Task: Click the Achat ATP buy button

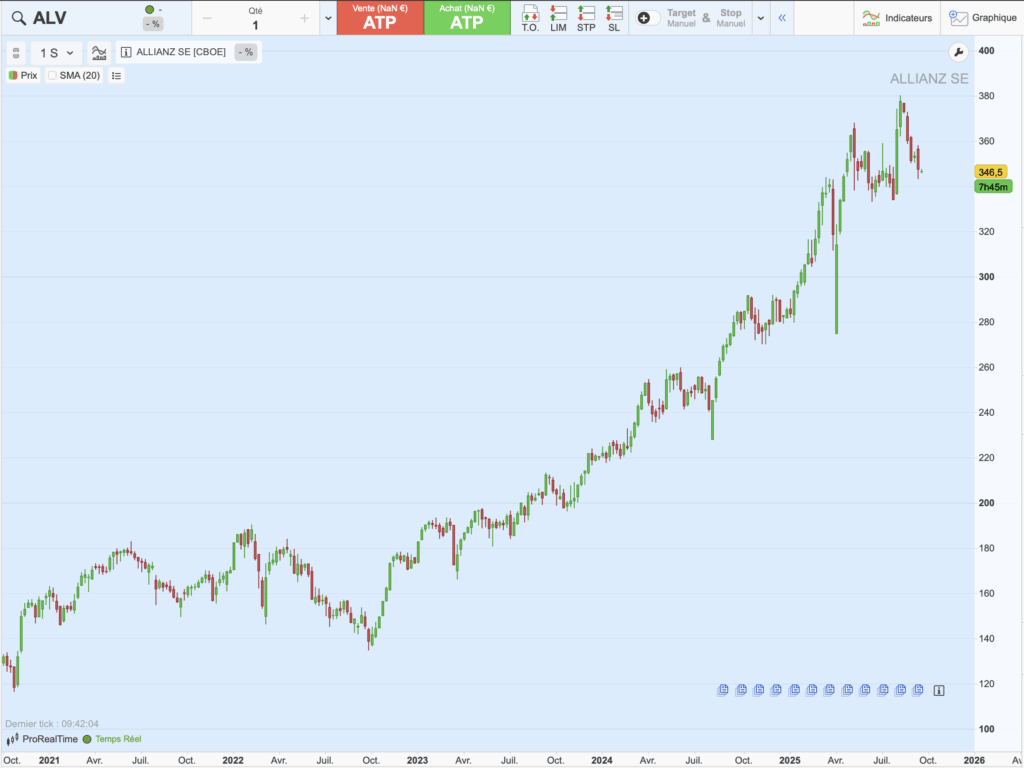Action: pos(467,17)
